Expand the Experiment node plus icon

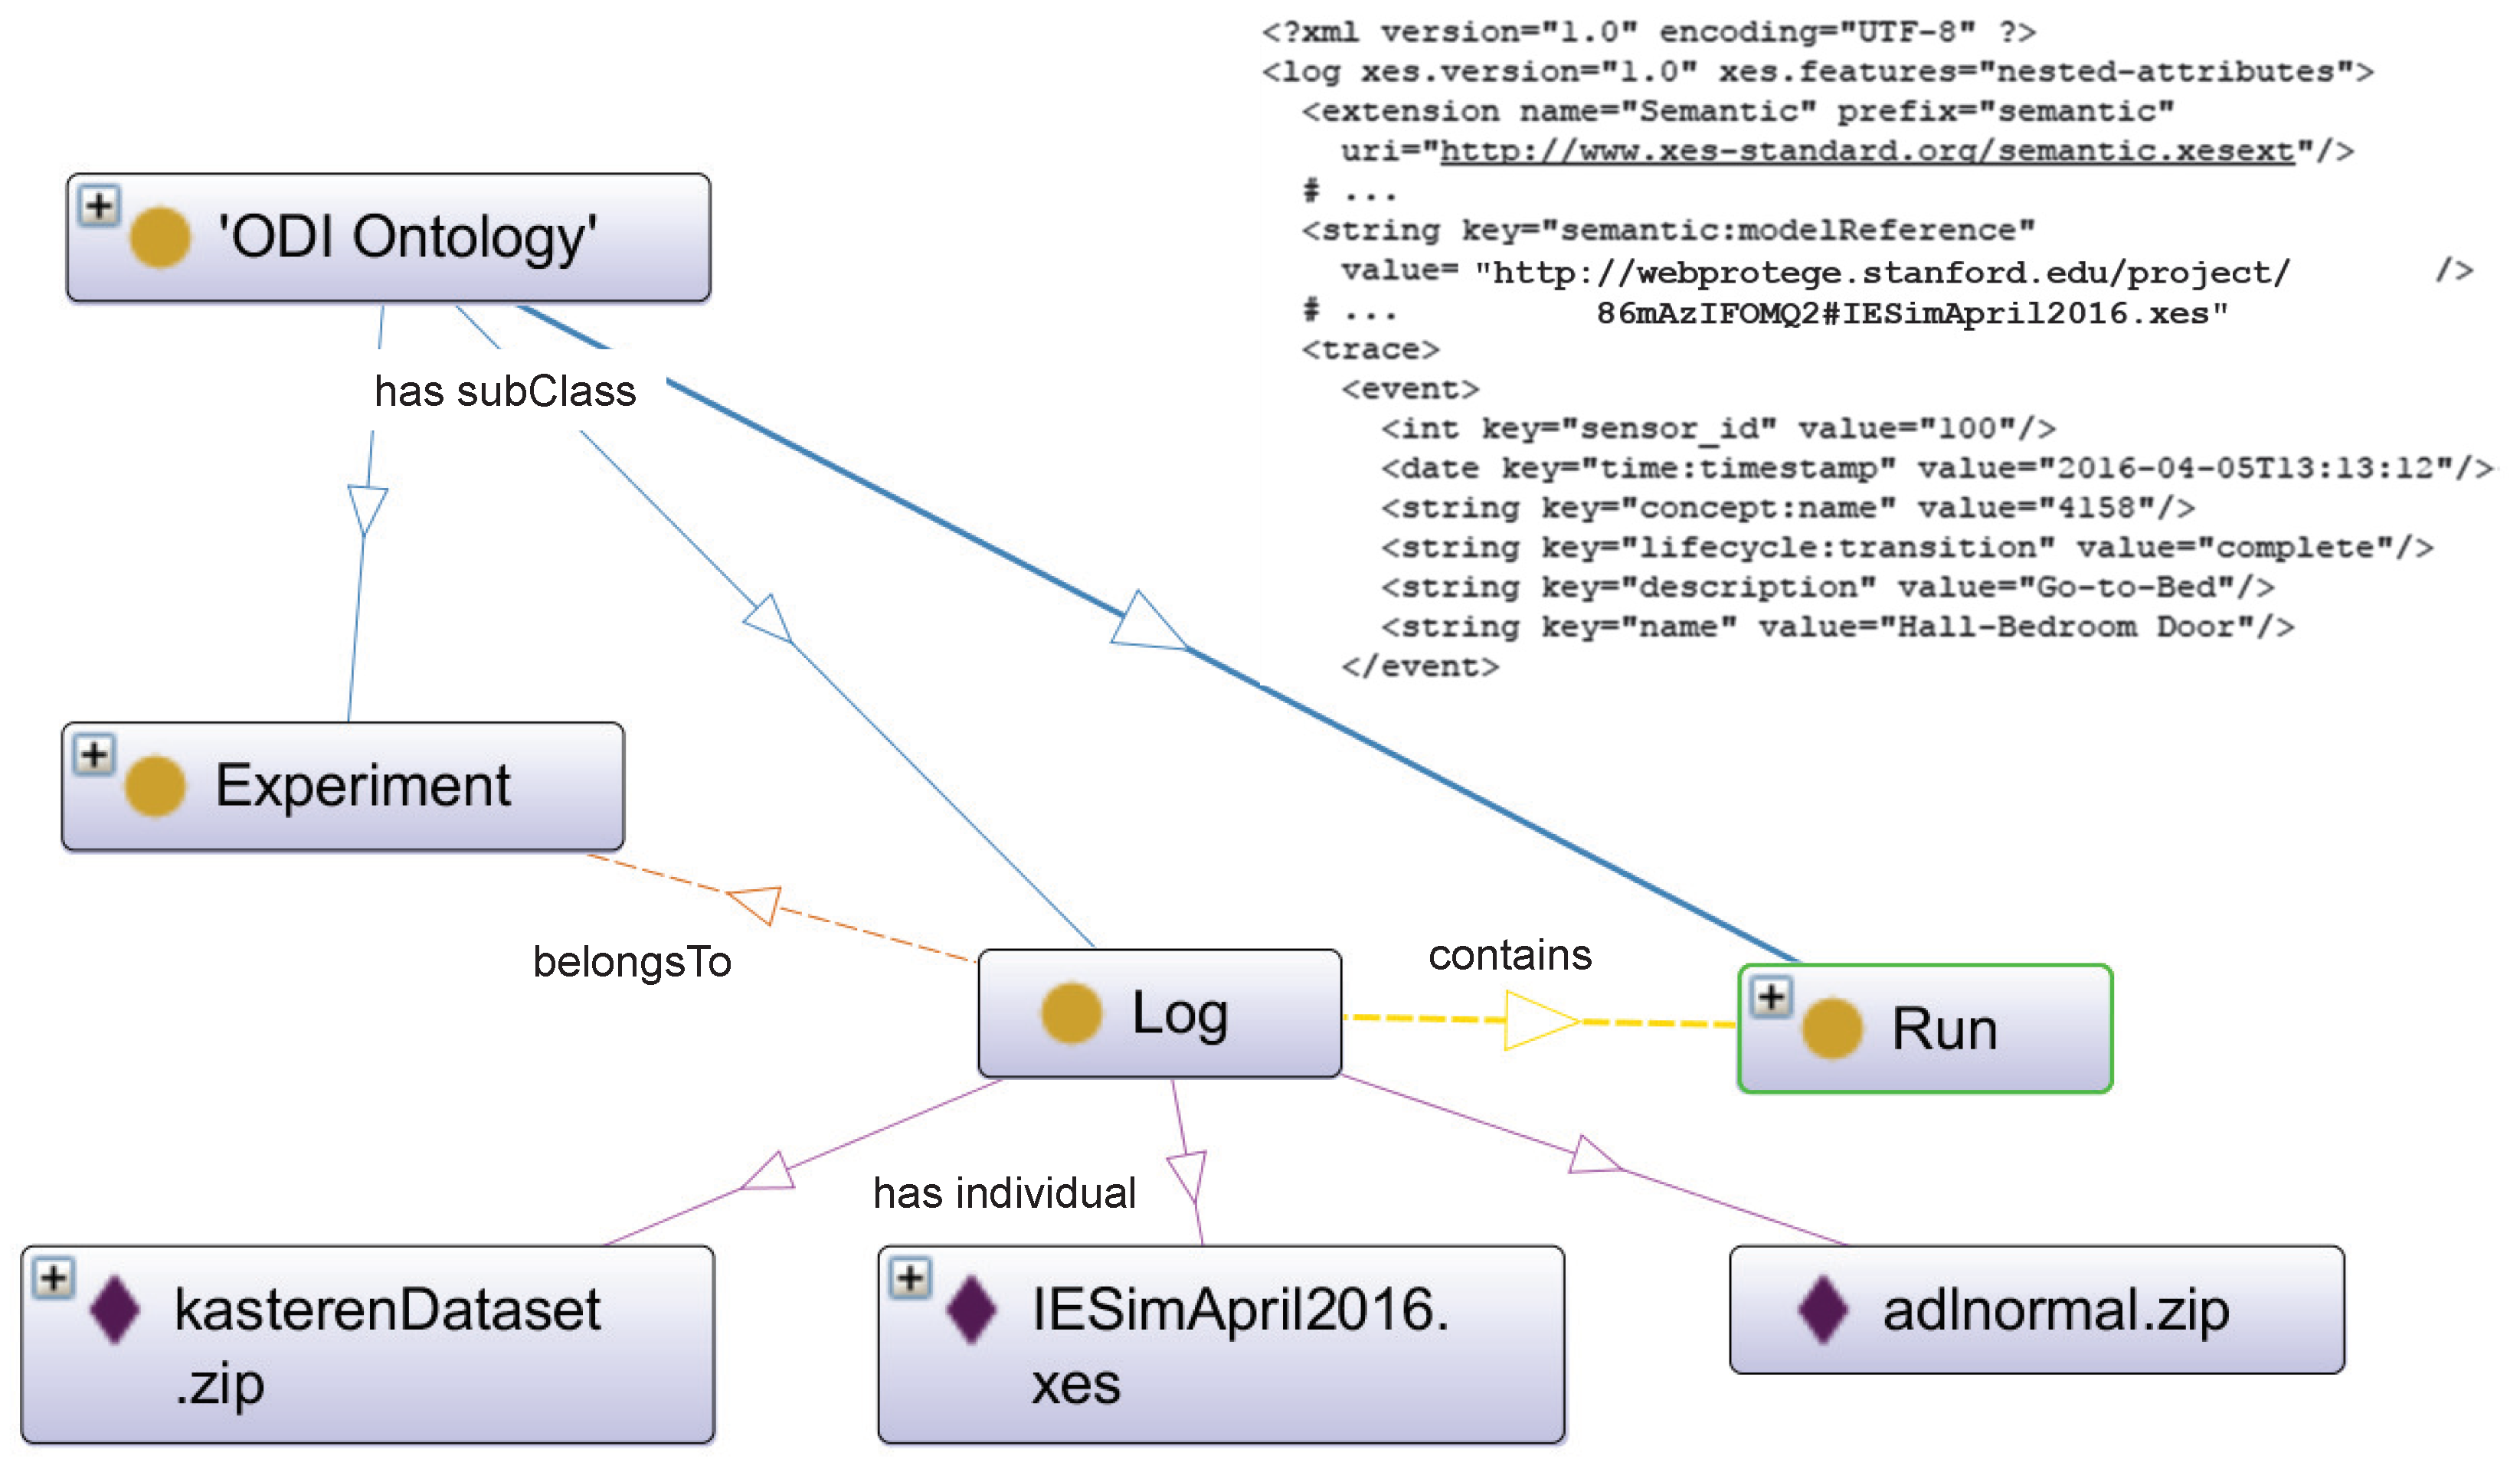[94, 755]
